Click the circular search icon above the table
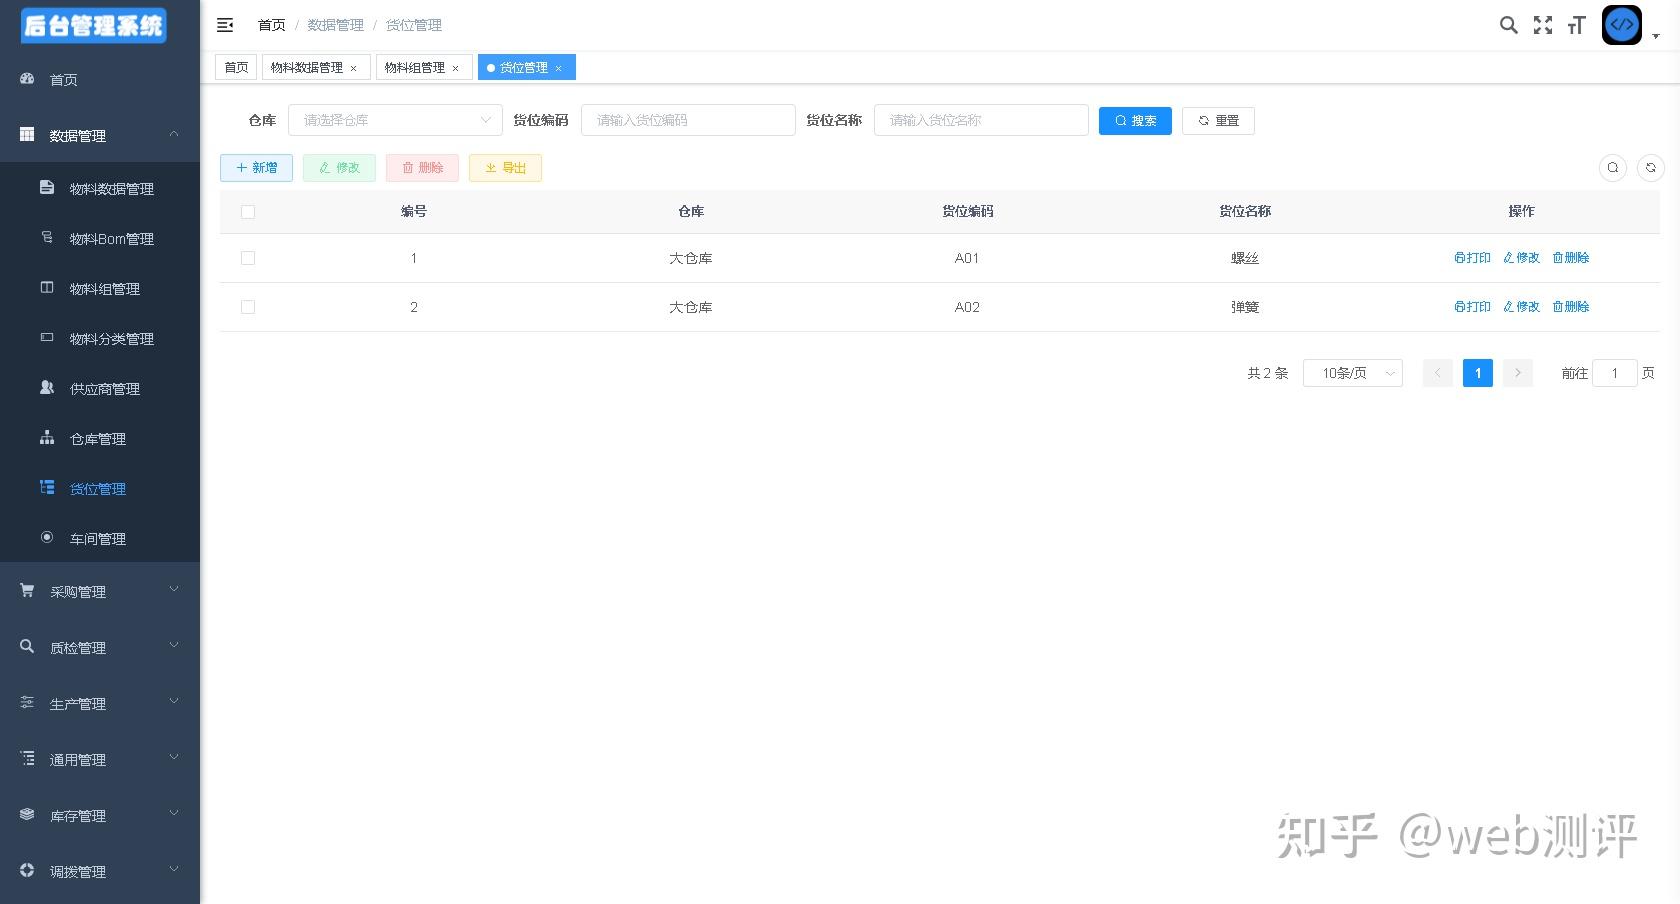The width and height of the screenshot is (1680, 904). pyautogui.click(x=1612, y=168)
